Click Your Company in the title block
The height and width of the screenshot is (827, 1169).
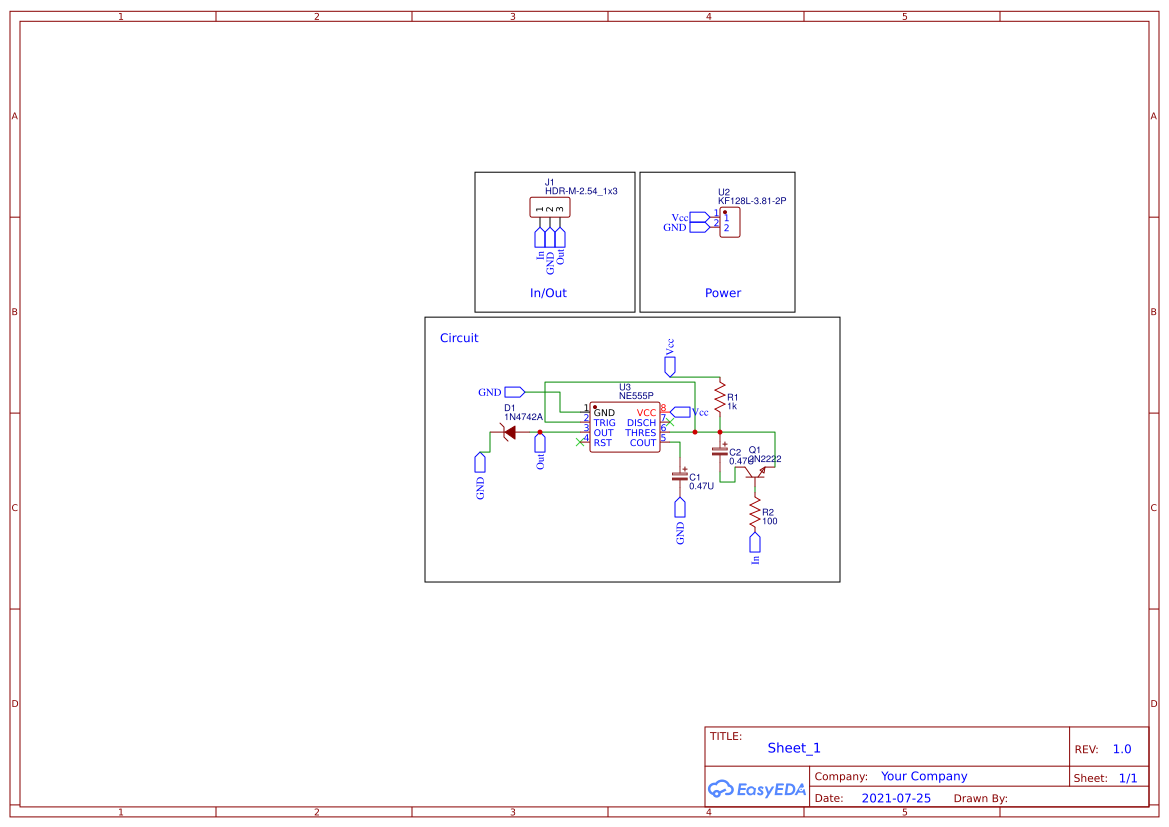click(x=923, y=775)
